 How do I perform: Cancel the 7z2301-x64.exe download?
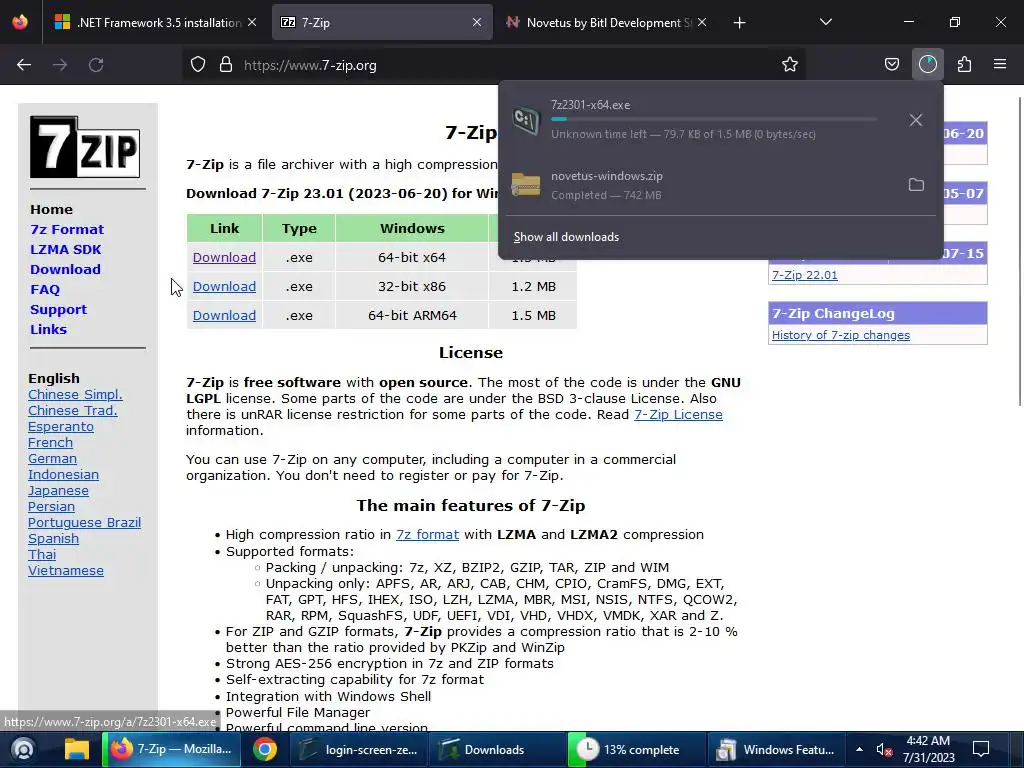(916, 120)
